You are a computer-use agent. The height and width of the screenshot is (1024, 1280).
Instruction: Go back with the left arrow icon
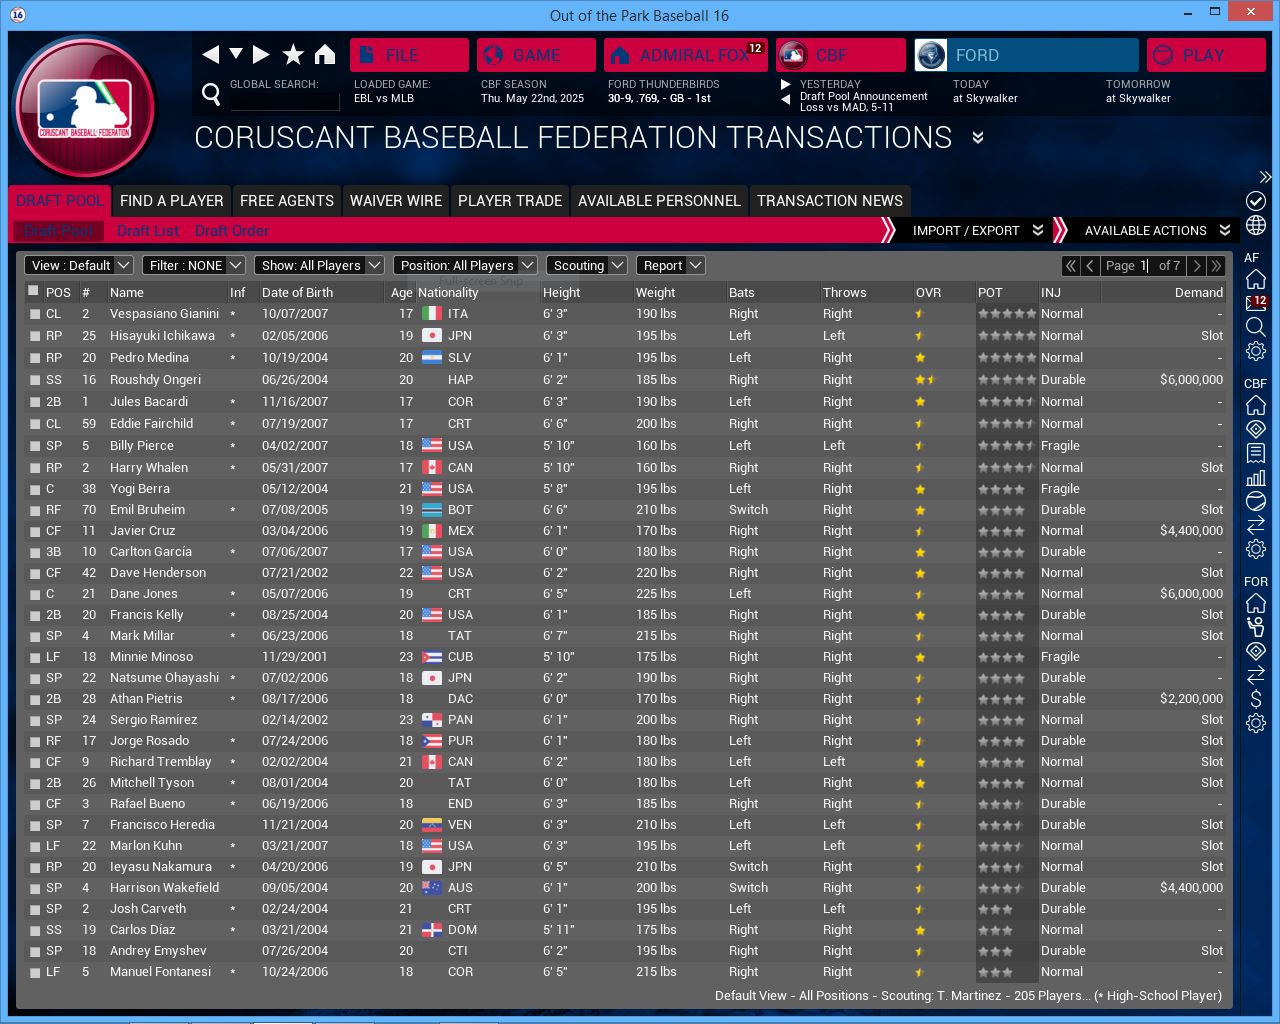click(x=210, y=55)
